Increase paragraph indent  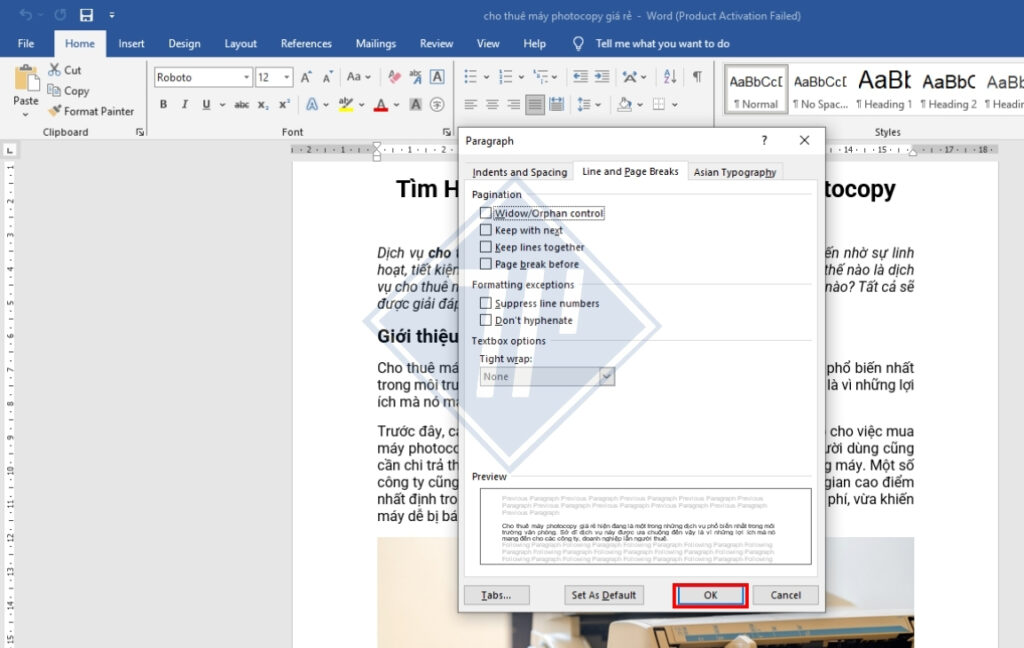pos(601,77)
